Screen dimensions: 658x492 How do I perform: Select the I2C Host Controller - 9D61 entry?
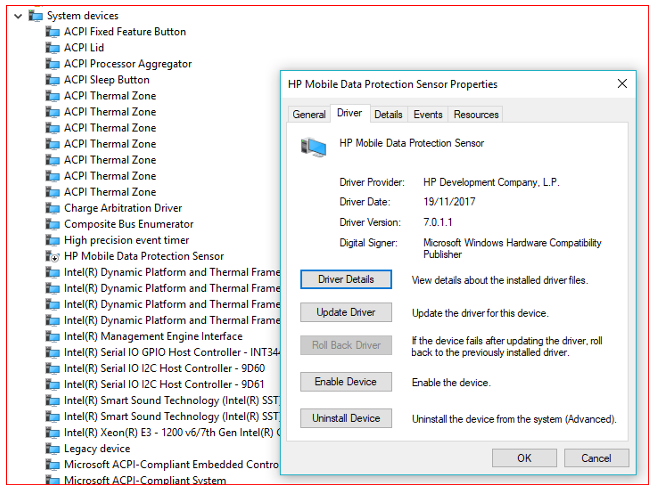[x=164, y=385]
